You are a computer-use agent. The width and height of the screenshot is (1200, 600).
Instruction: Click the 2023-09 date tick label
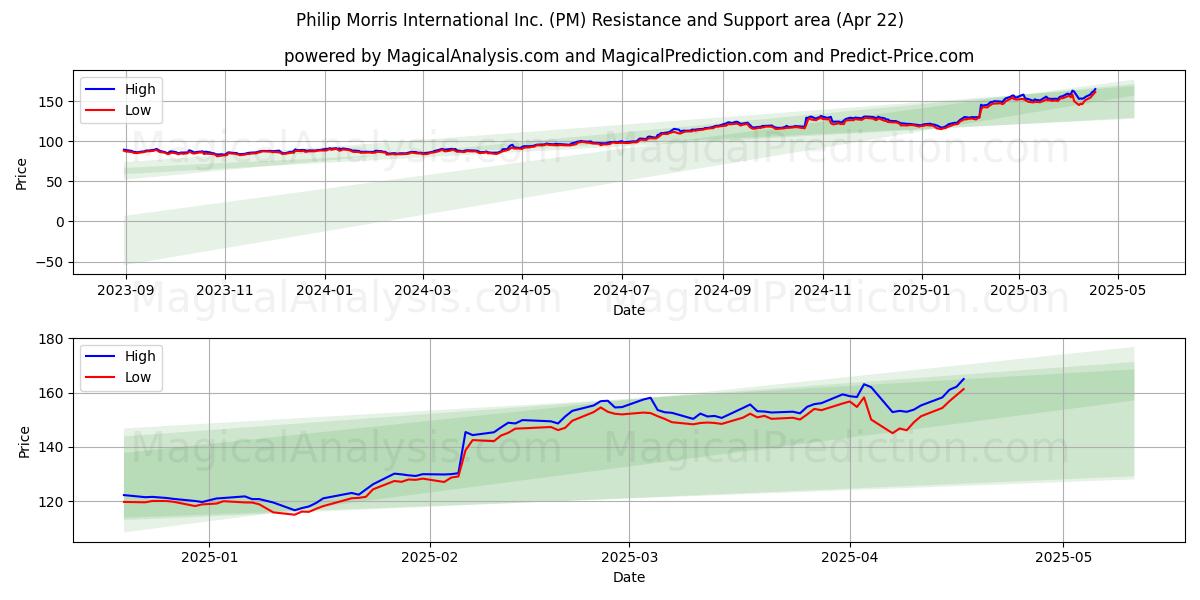click(125, 291)
